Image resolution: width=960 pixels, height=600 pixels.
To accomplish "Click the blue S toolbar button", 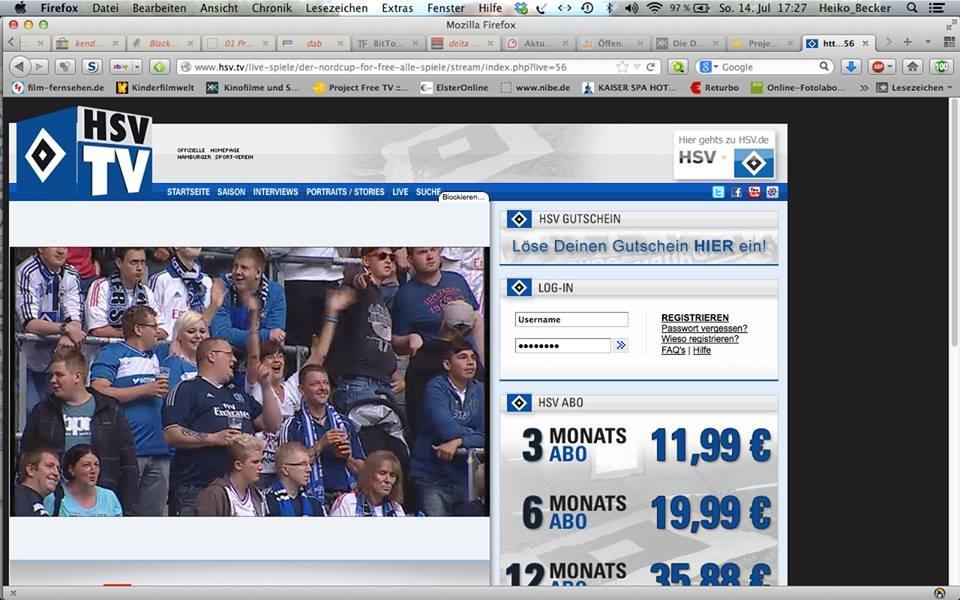I will click(92, 67).
